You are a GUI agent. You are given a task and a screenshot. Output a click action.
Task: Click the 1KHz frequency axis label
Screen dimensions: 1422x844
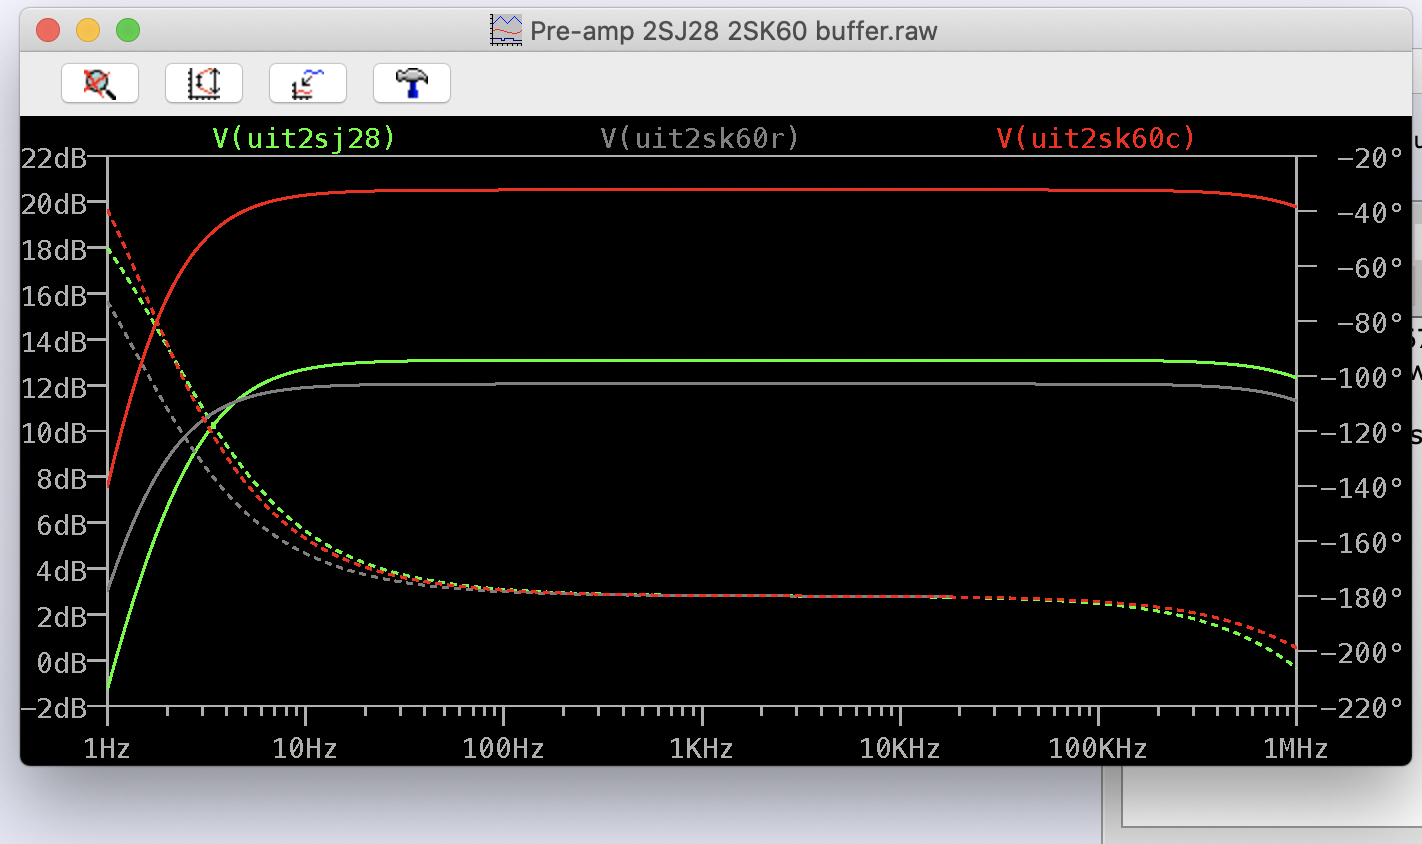[x=701, y=748]
